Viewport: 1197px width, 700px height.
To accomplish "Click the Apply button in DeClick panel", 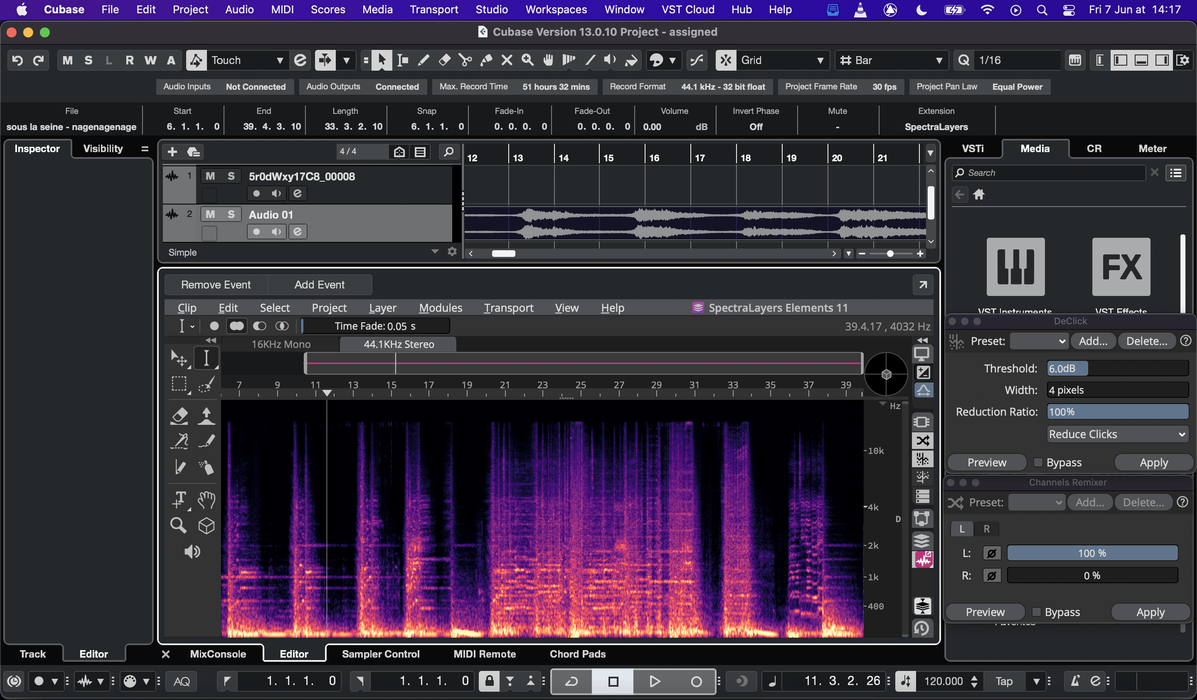I will point(1153,462).
